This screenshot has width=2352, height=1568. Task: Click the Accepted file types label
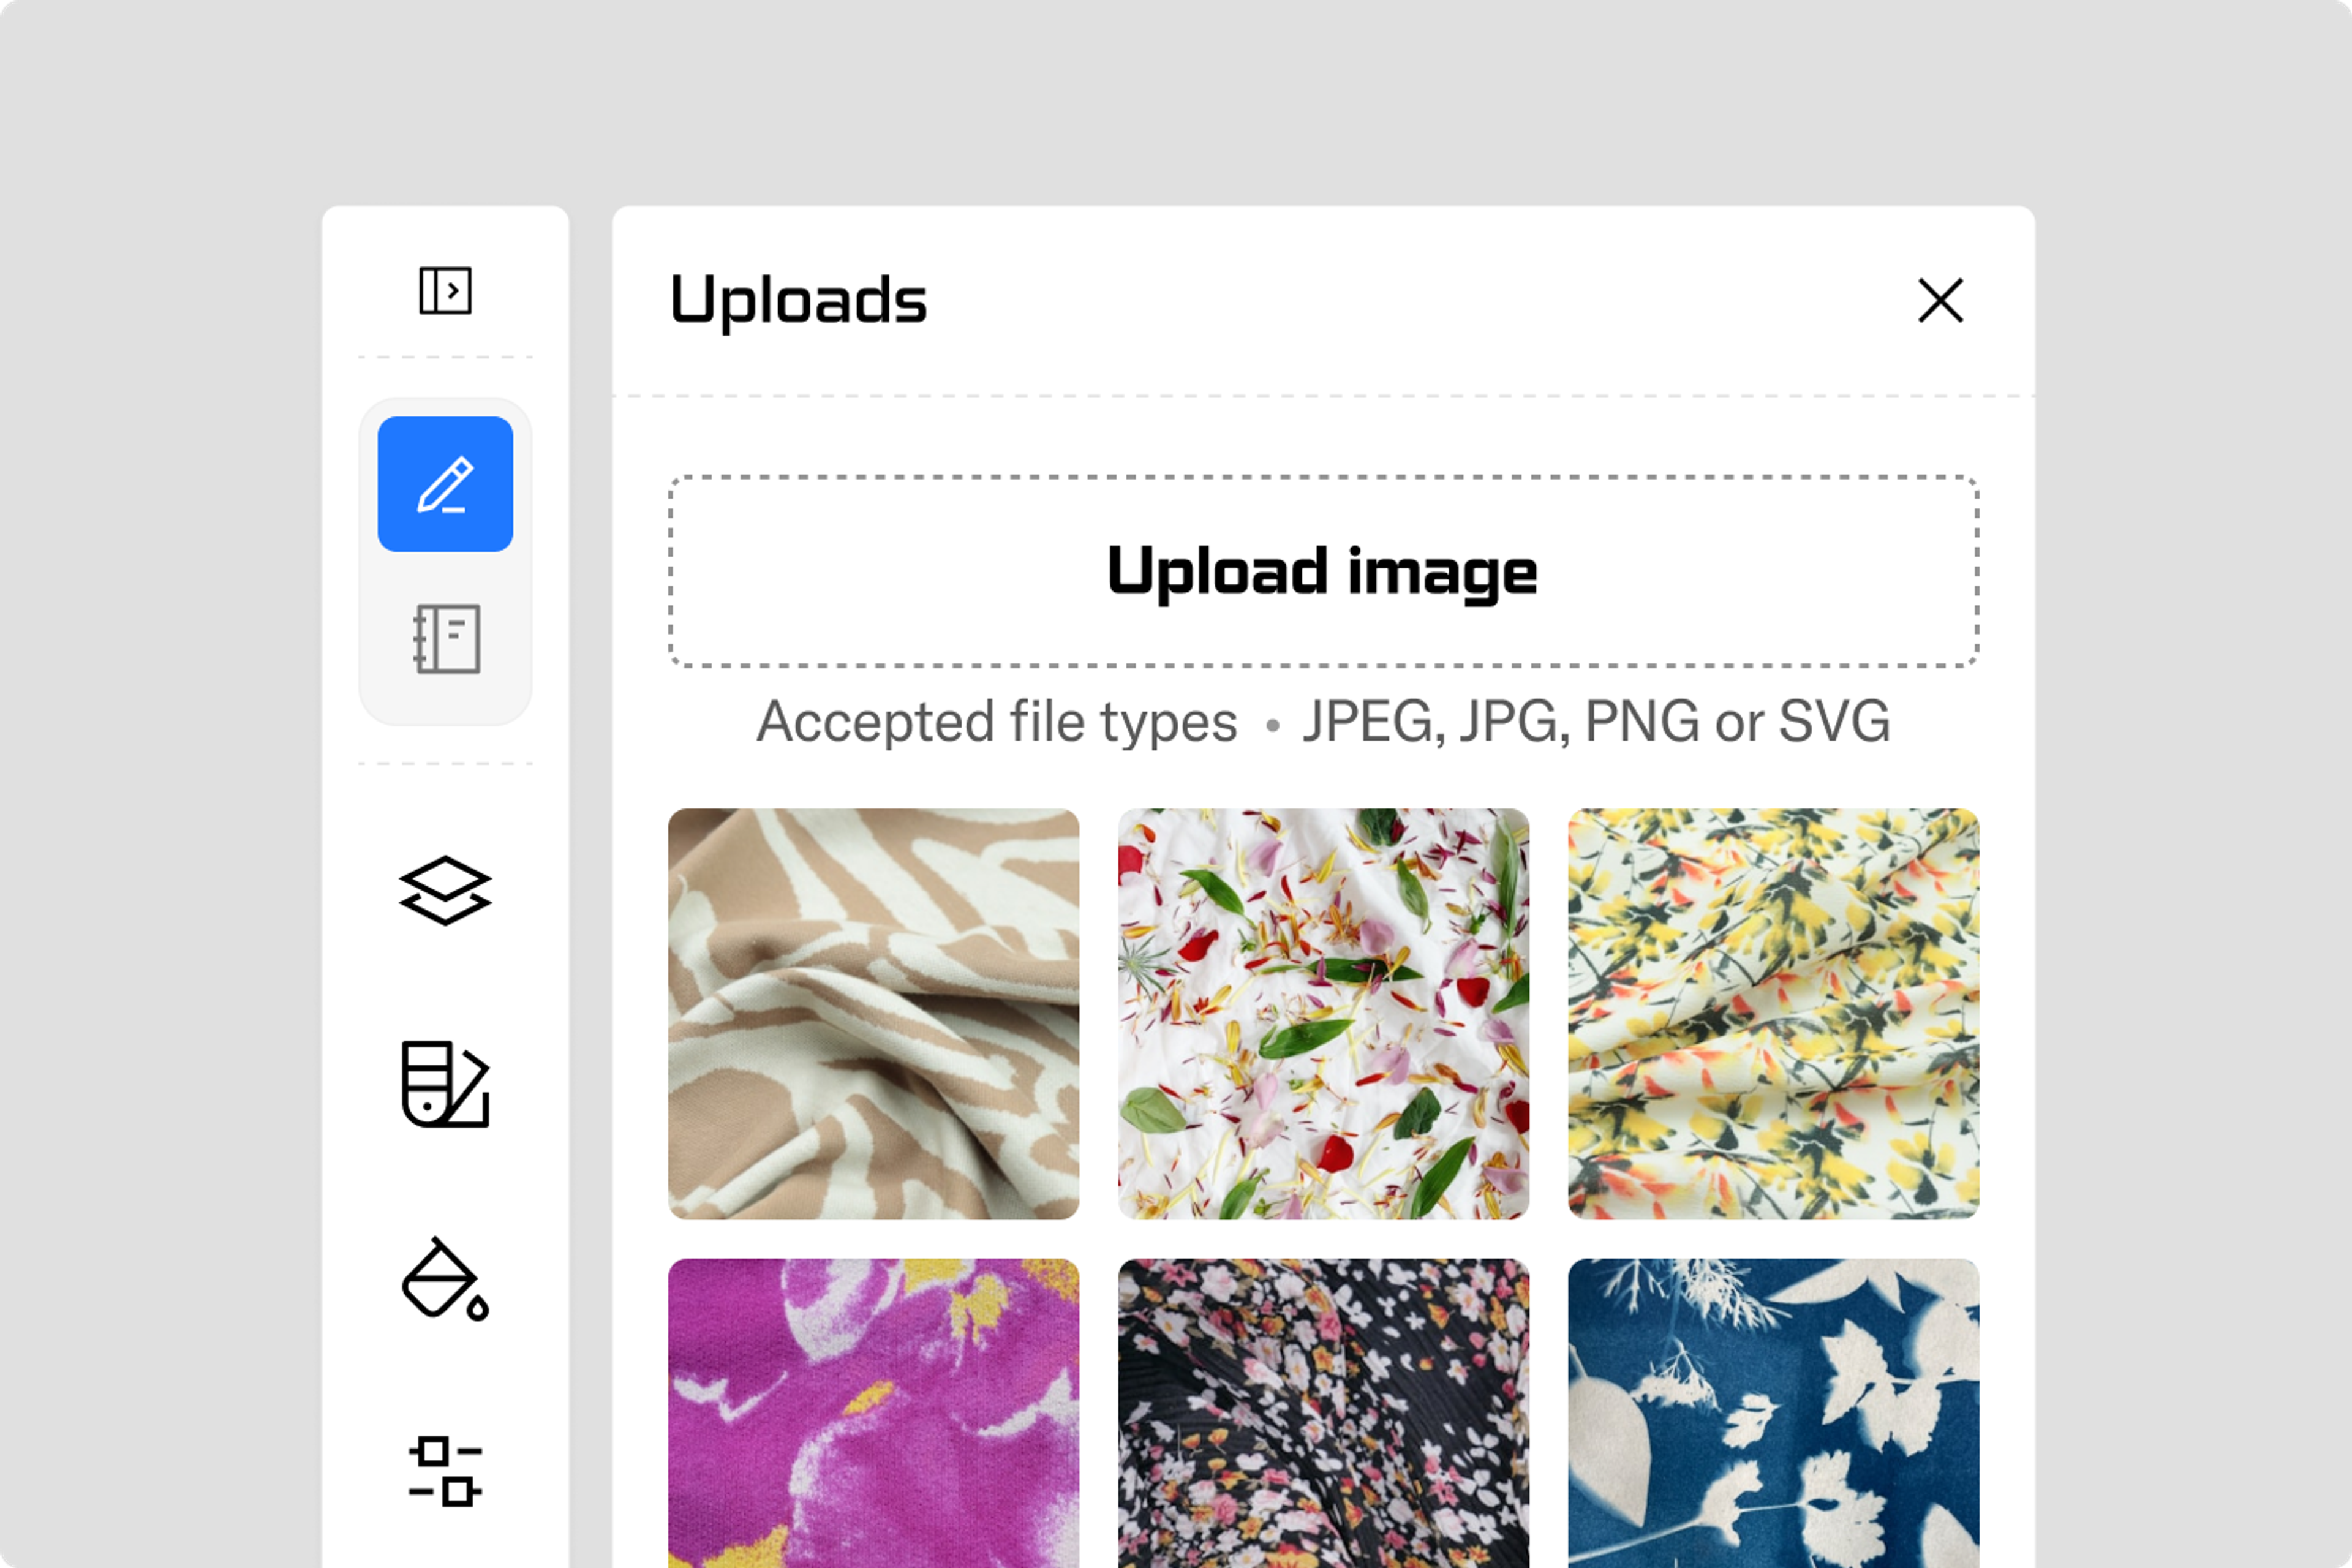pyautogui.click(x=996, y=721)
